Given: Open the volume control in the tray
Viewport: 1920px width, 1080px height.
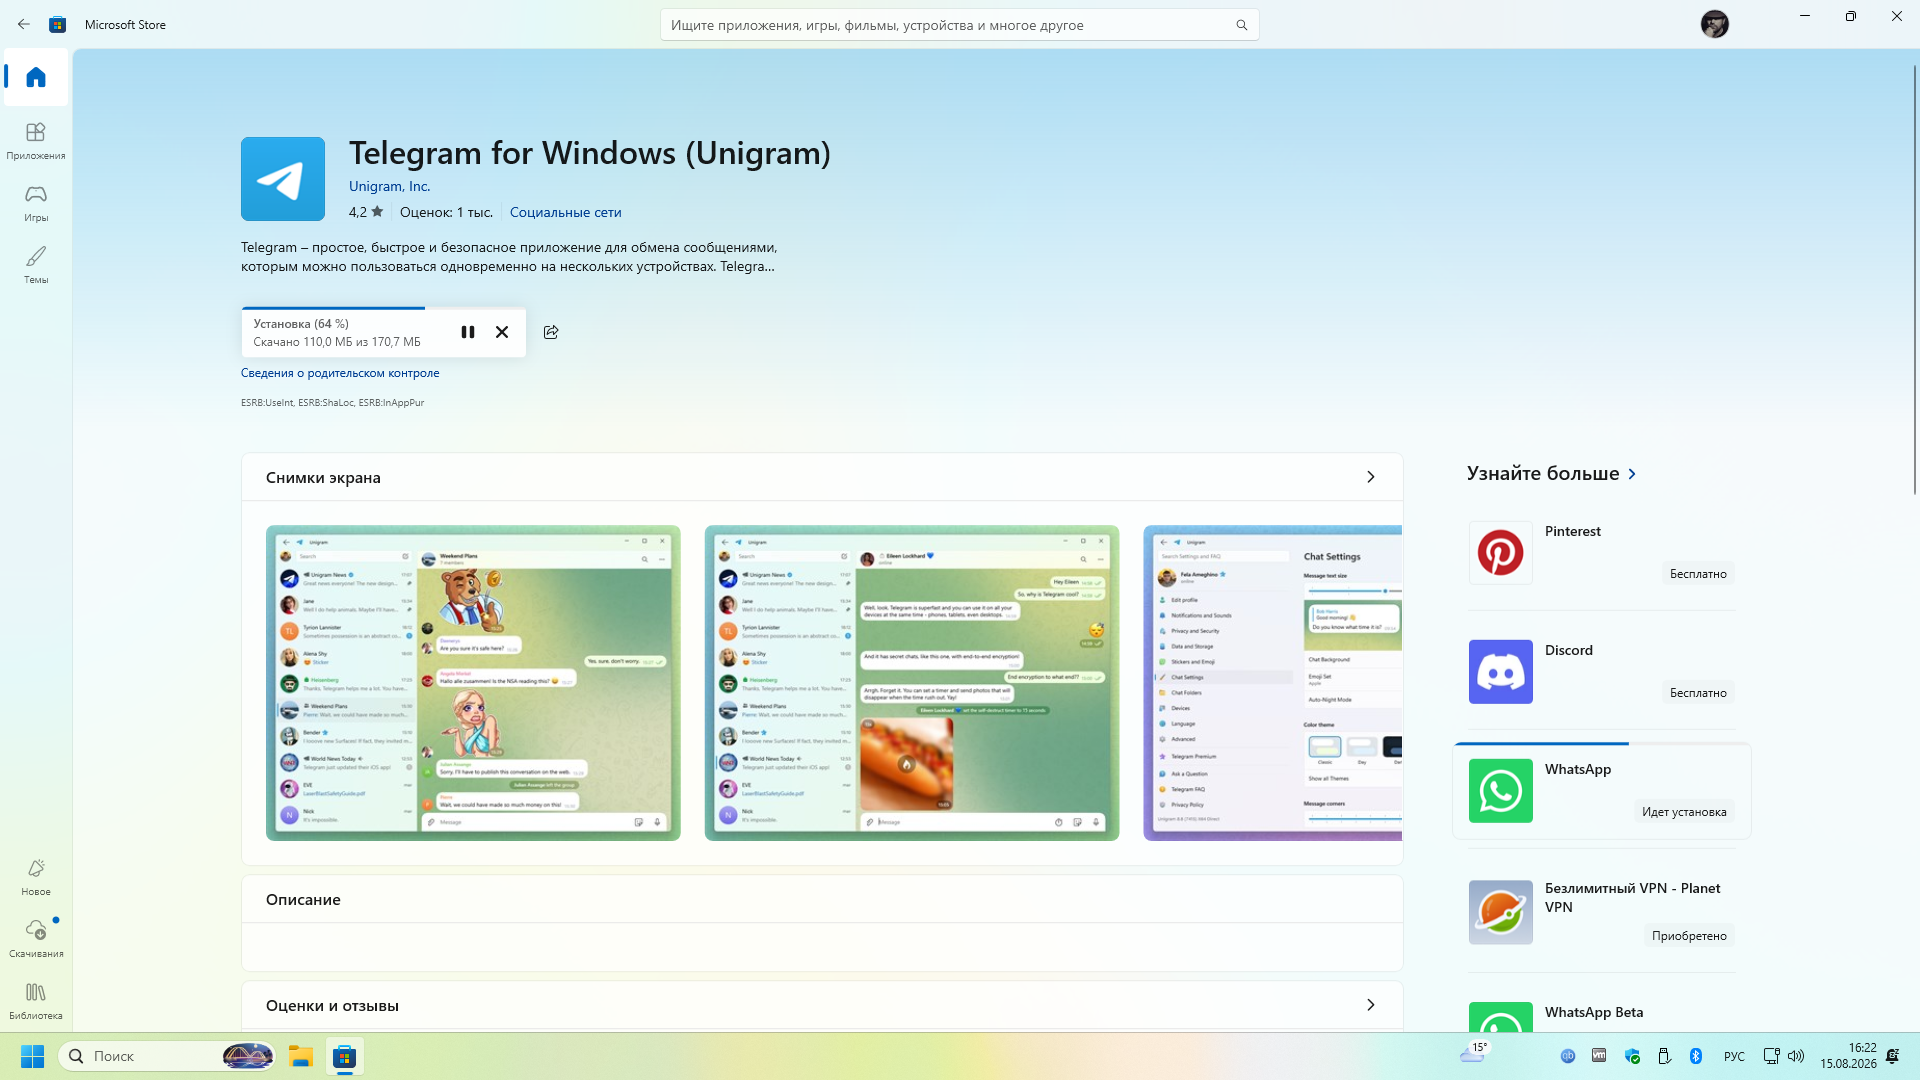Looking at the screenshot, I should (1796, 1056).
